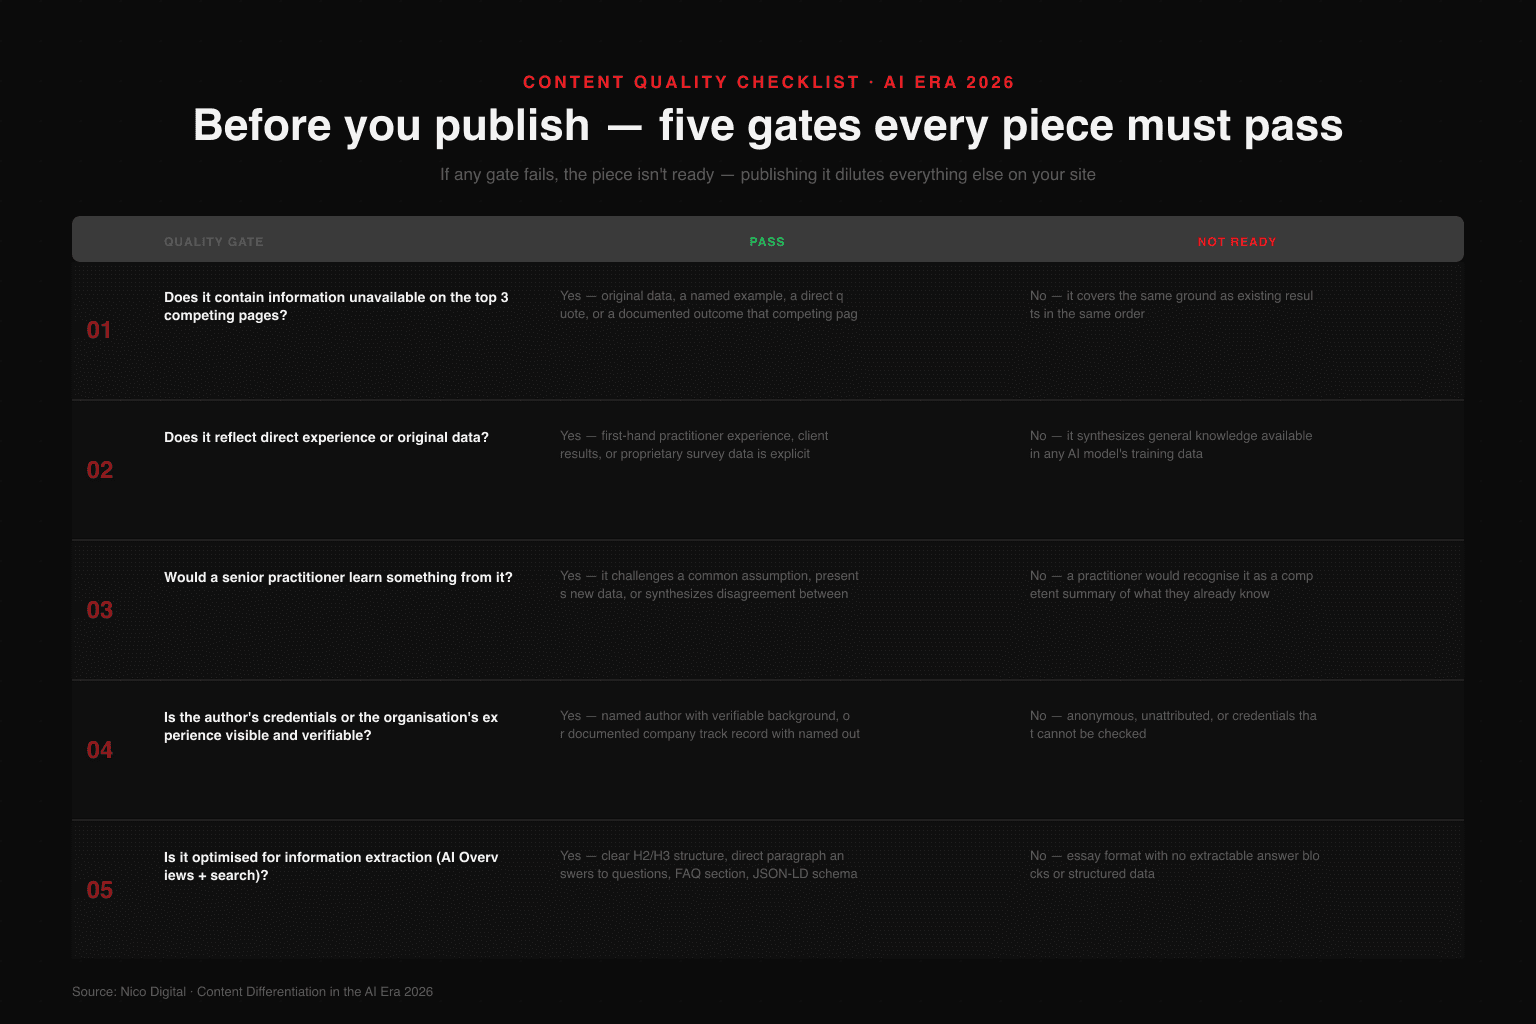Click the row number '03'
Screen dimensions: 1536x1024
[x=99, y=610]
